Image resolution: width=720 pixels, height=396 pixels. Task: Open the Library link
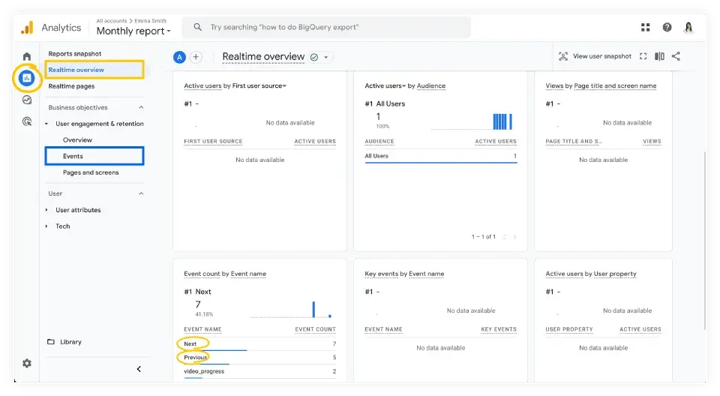(71, 342)
